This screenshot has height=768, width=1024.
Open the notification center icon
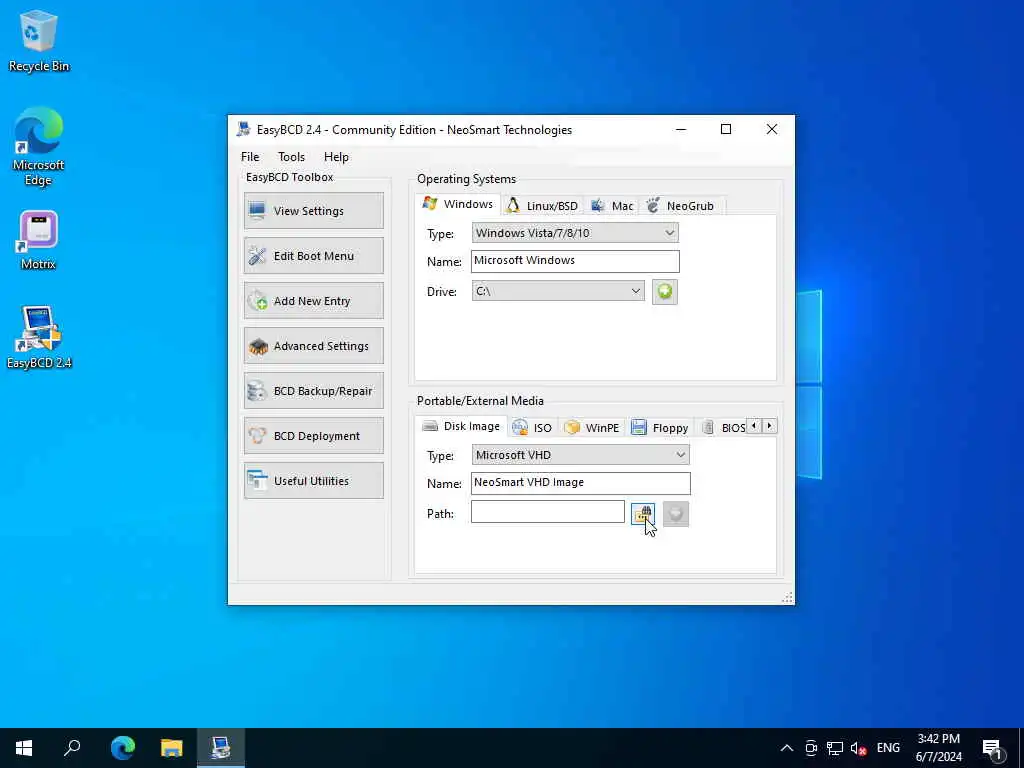(x=993, y=748)
